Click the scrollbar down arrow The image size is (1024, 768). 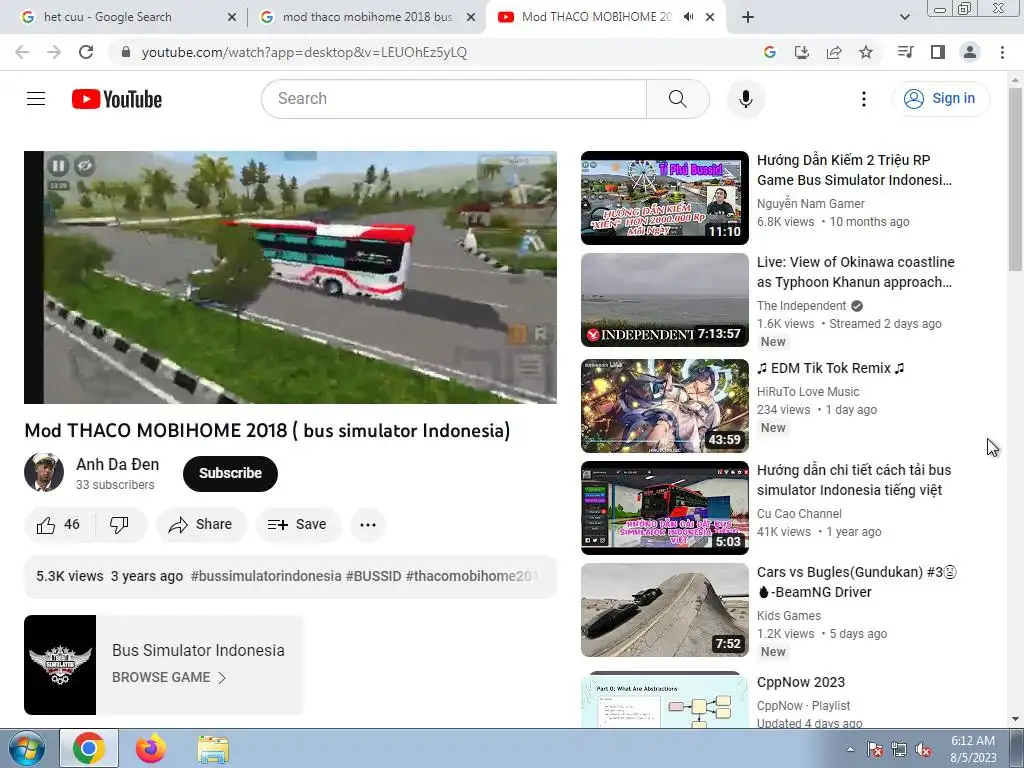point(1015,719)
